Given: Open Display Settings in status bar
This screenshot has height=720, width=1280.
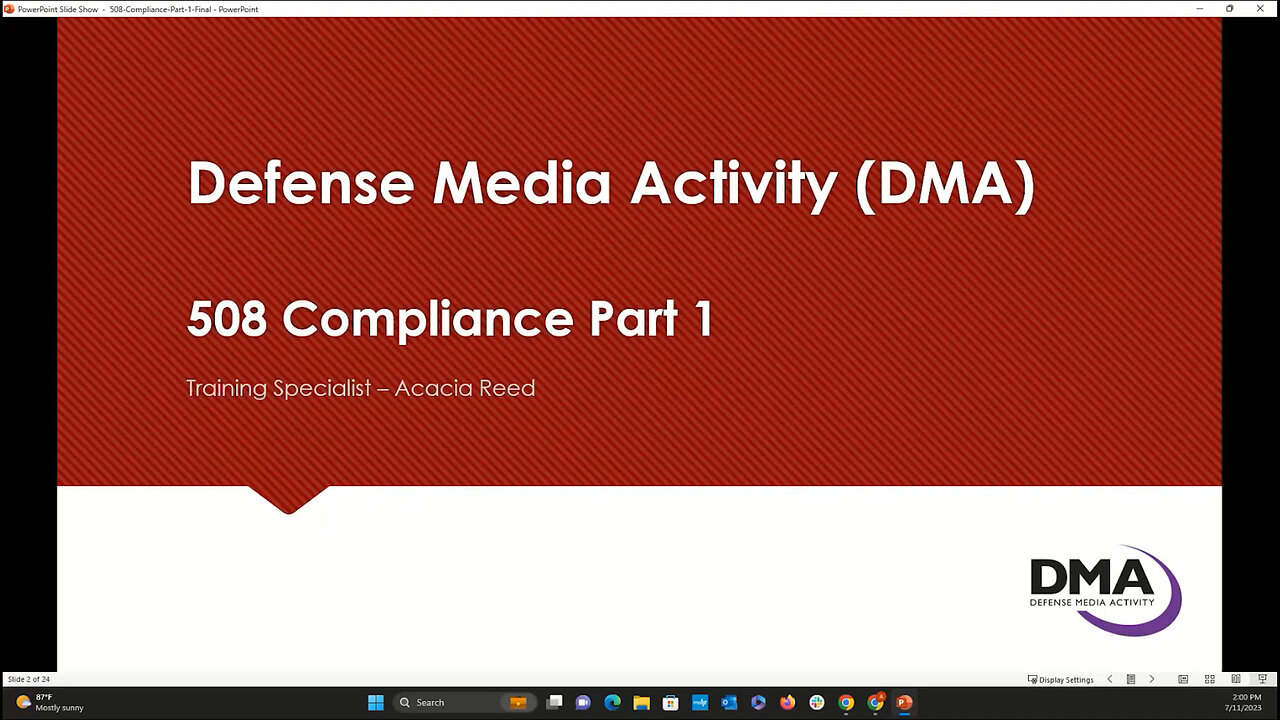Looking at the screenshot, I should pos(1061,679).
